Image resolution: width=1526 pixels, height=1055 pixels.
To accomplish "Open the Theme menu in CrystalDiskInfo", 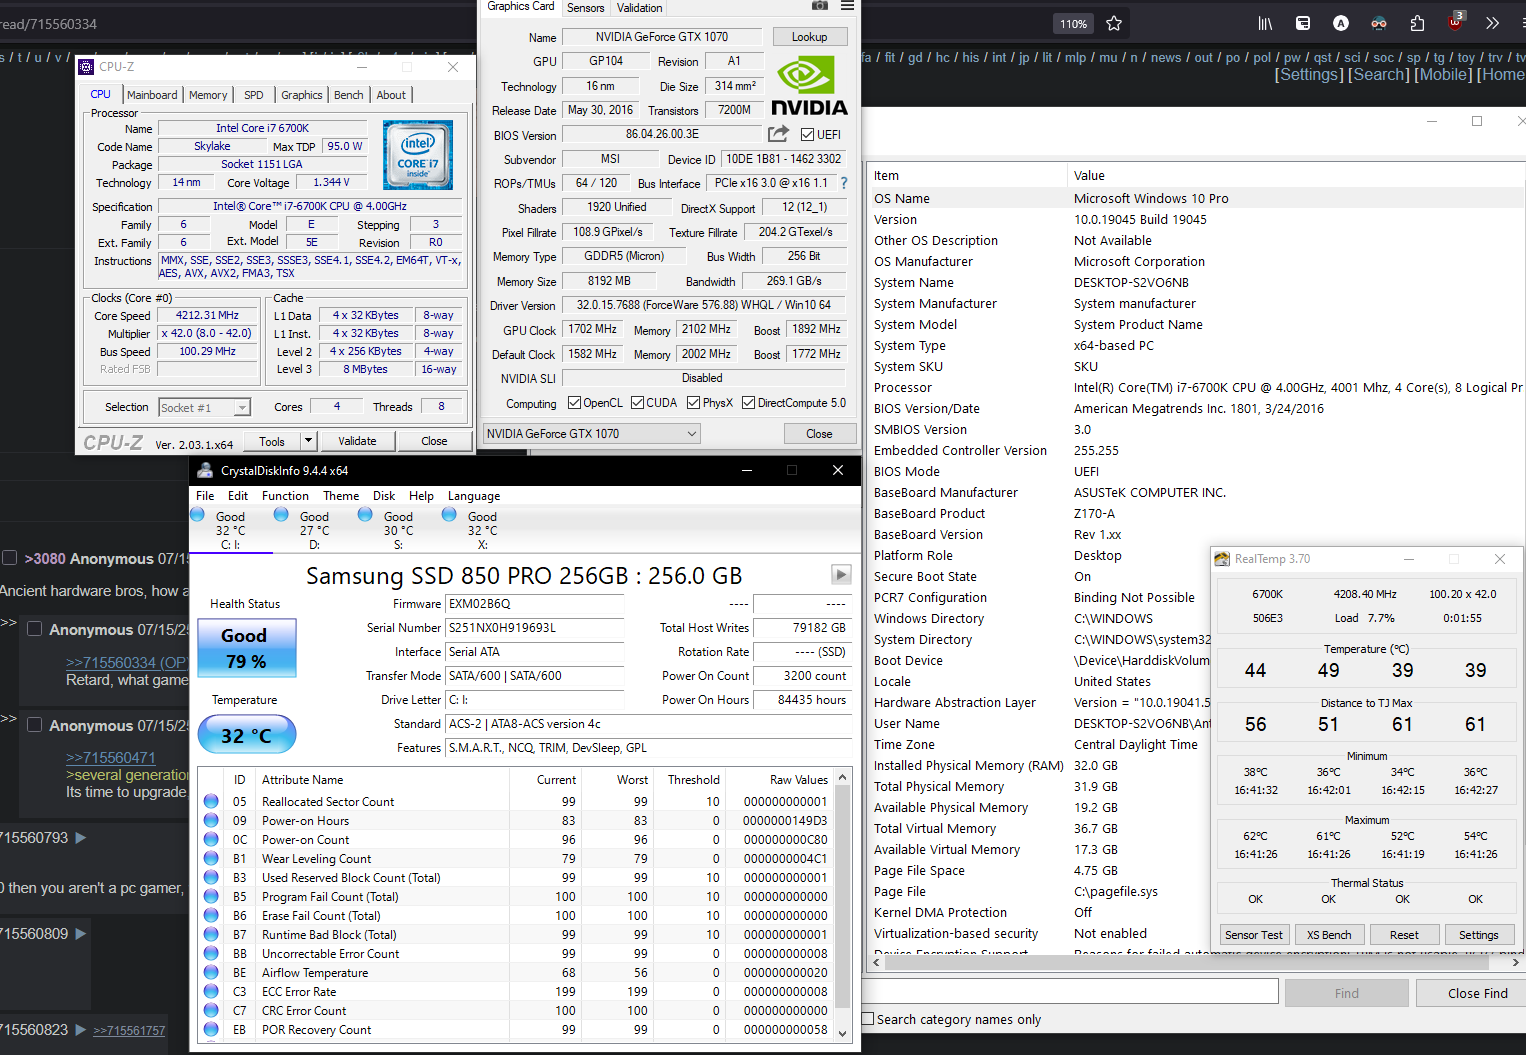I will point(341,496).
